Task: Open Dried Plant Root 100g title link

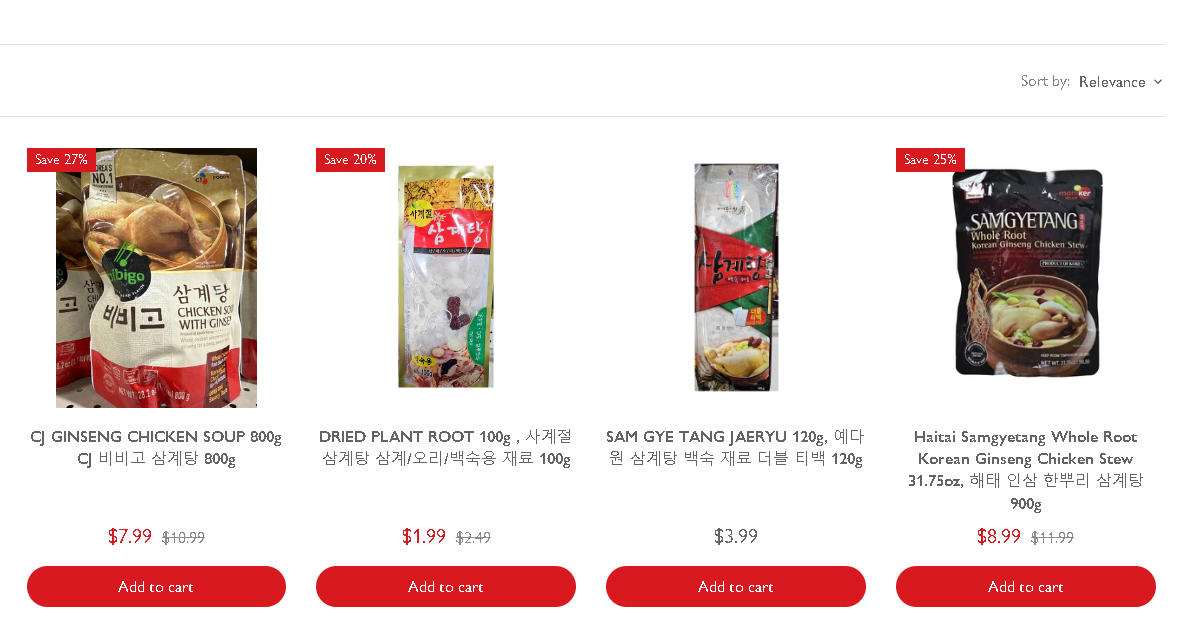Action: pyautogui.click(x=446, y=448)
